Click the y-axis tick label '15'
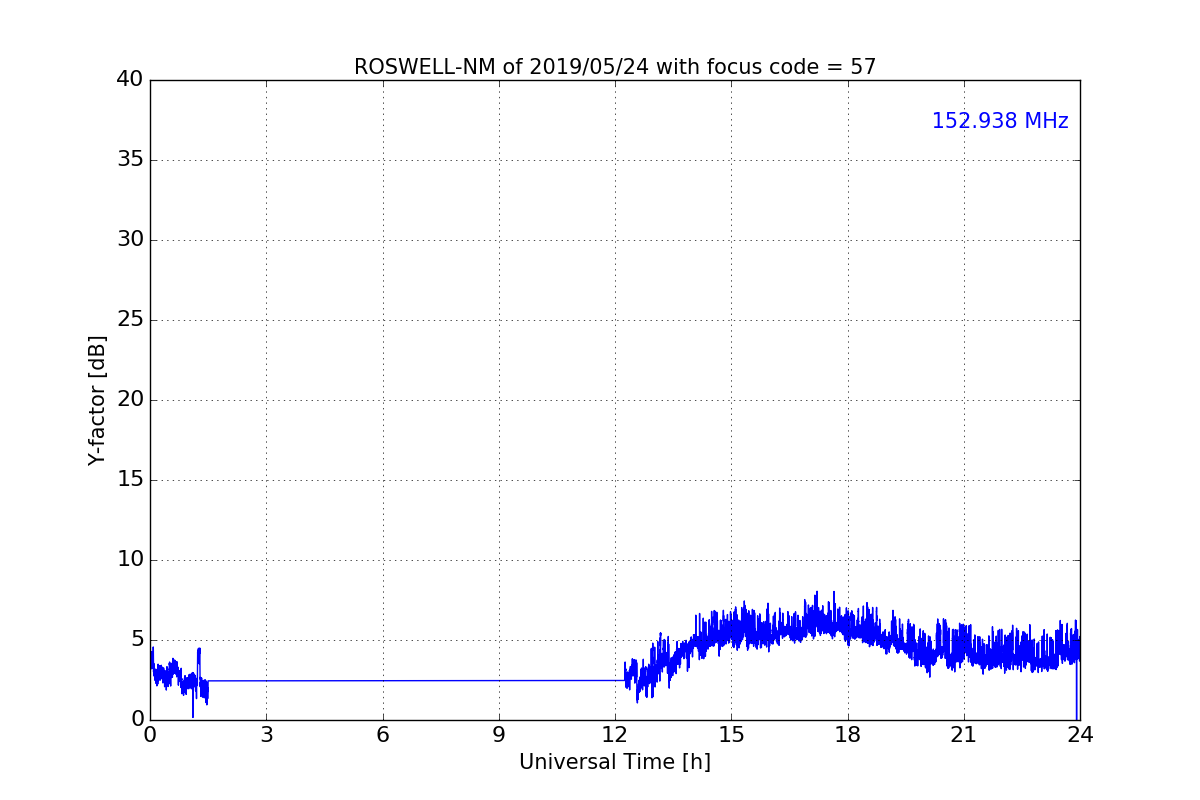This screenshot has height=800, width=1200. [x=130, y=480]
